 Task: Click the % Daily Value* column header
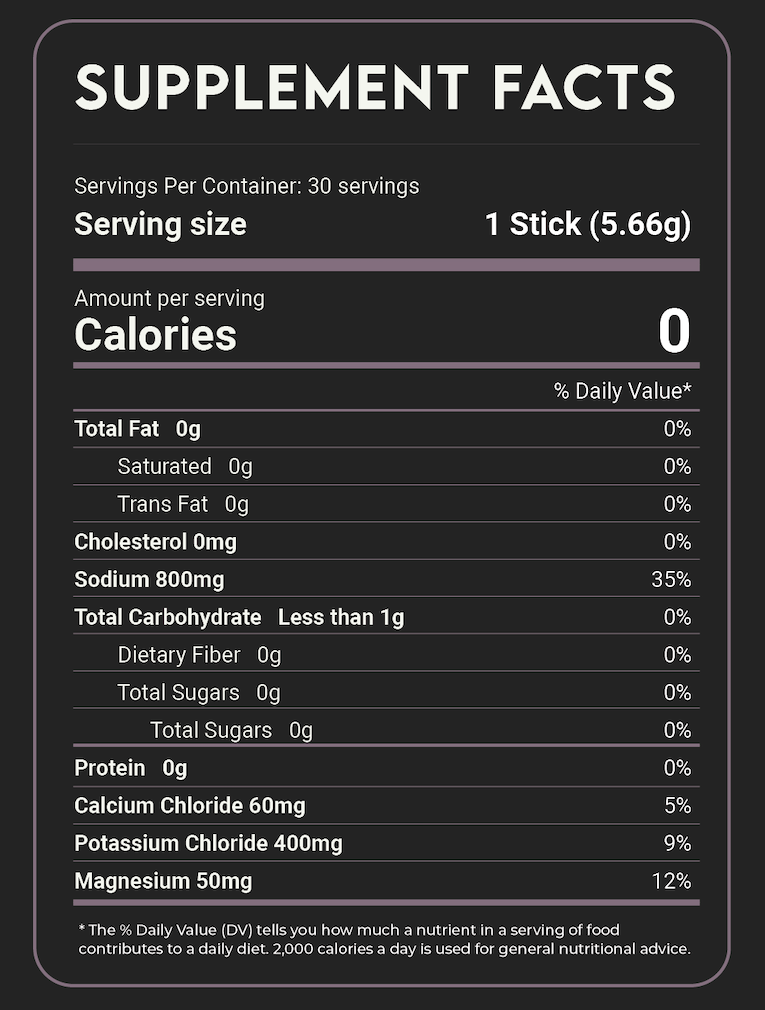coord(622,391)
